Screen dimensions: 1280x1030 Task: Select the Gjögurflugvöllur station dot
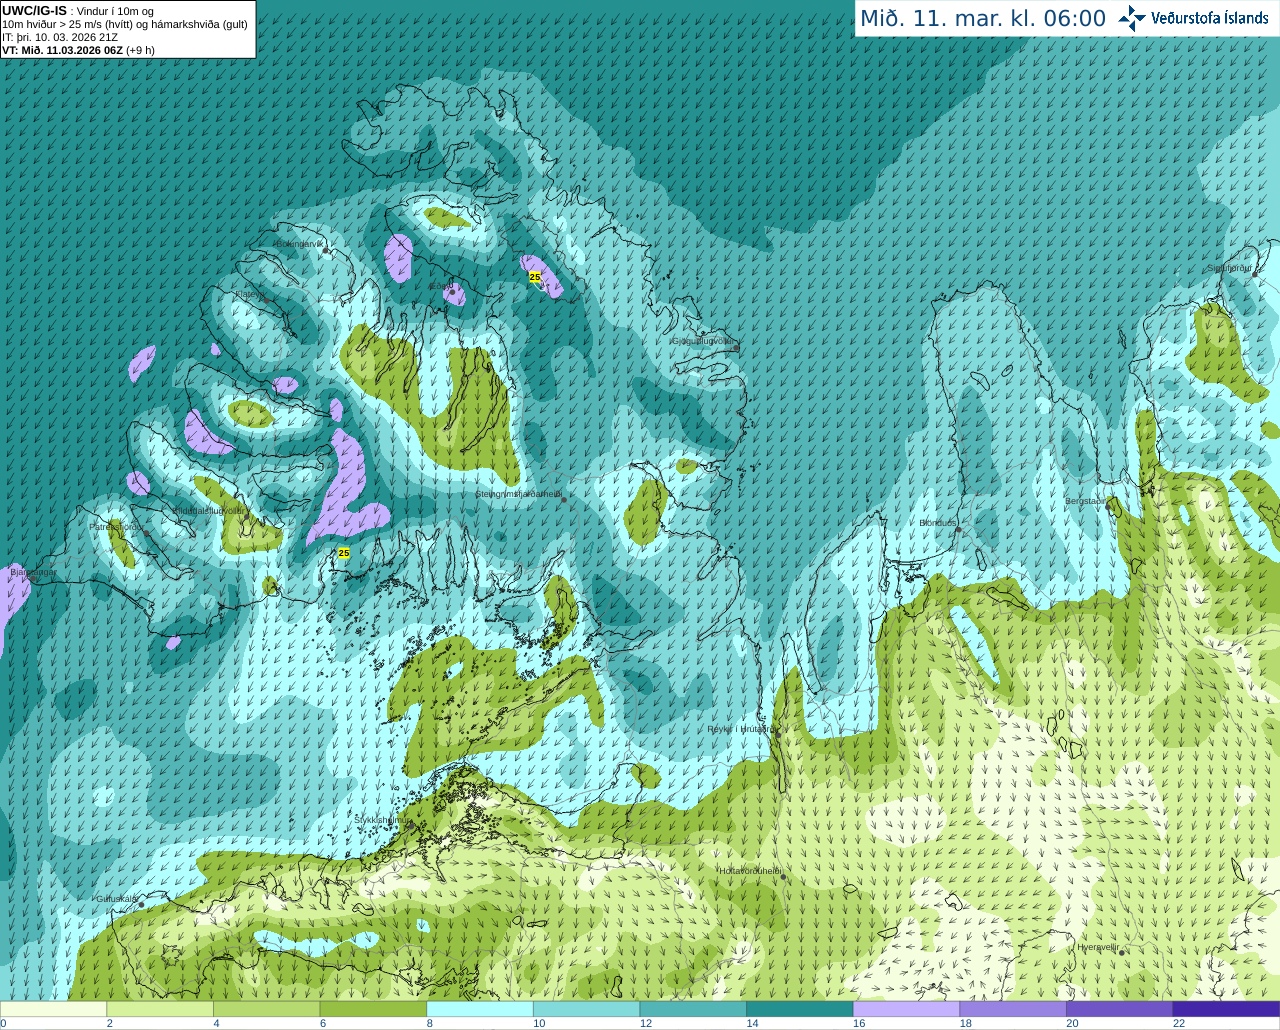pyautogui.click(x=736, y=346)
